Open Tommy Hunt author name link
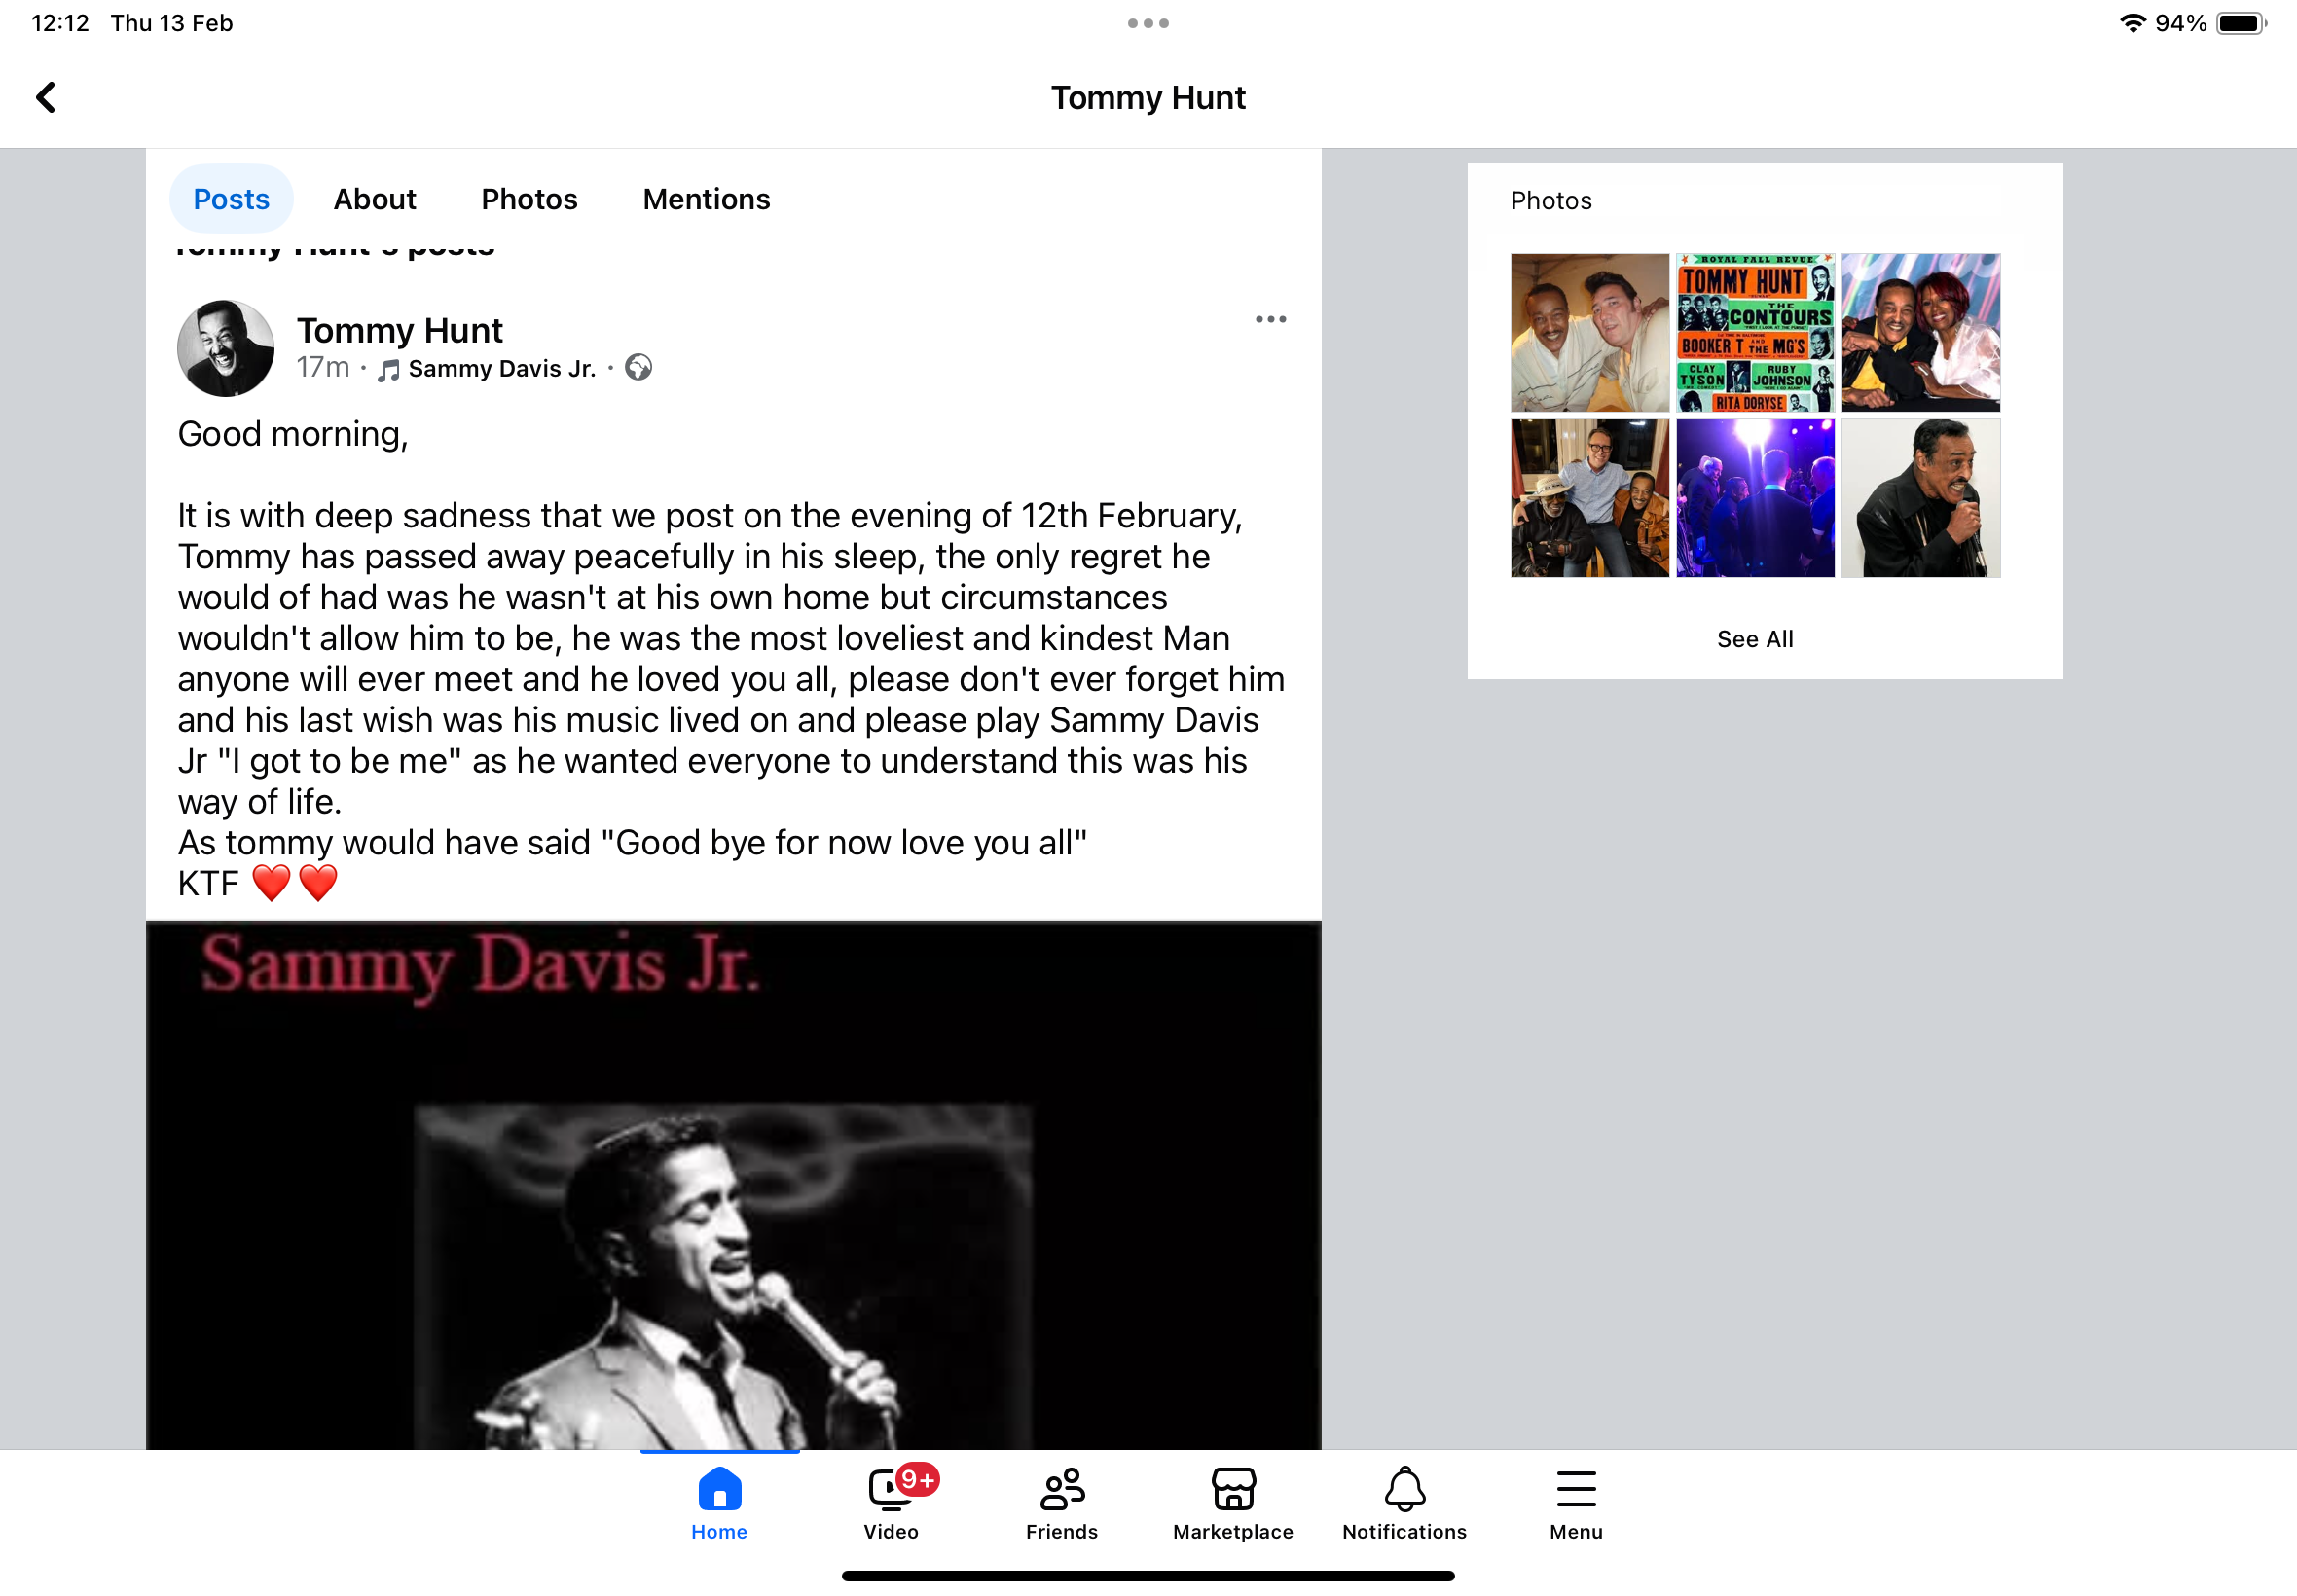Viewport: 2297px width, 1596px height. pos(400,330)
